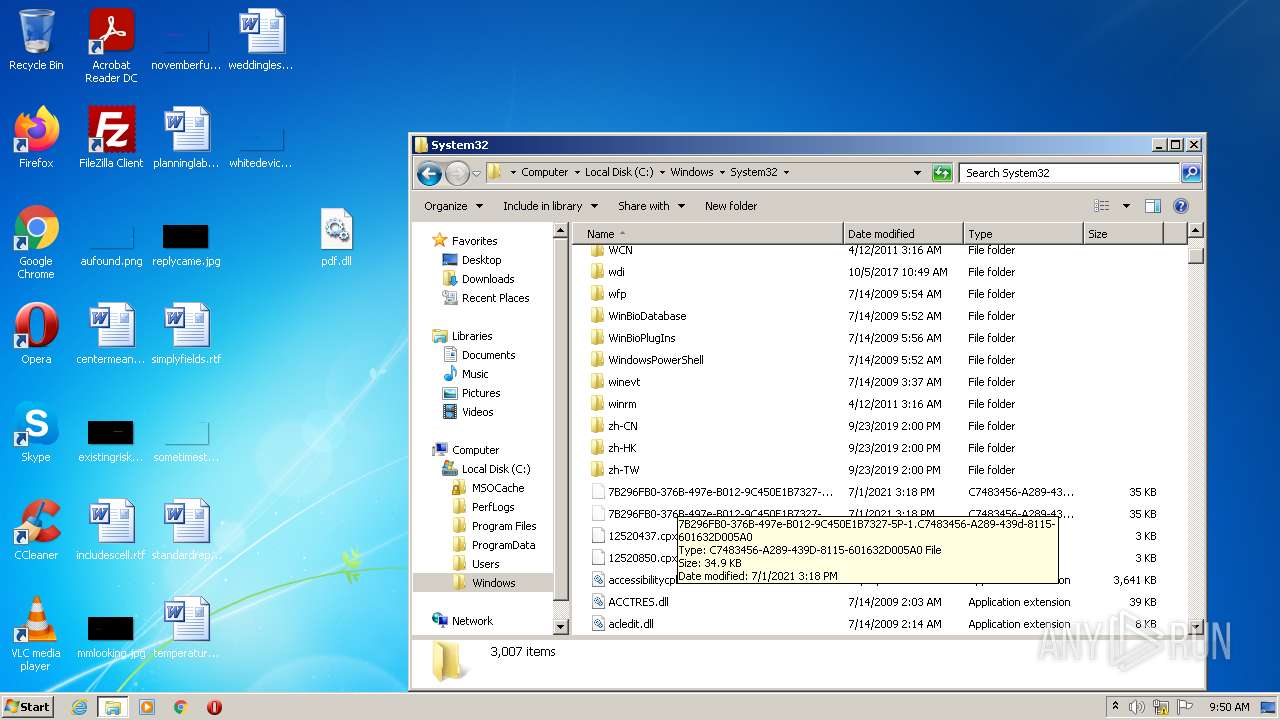Open views options dropdown arrow

[1126, 206]
